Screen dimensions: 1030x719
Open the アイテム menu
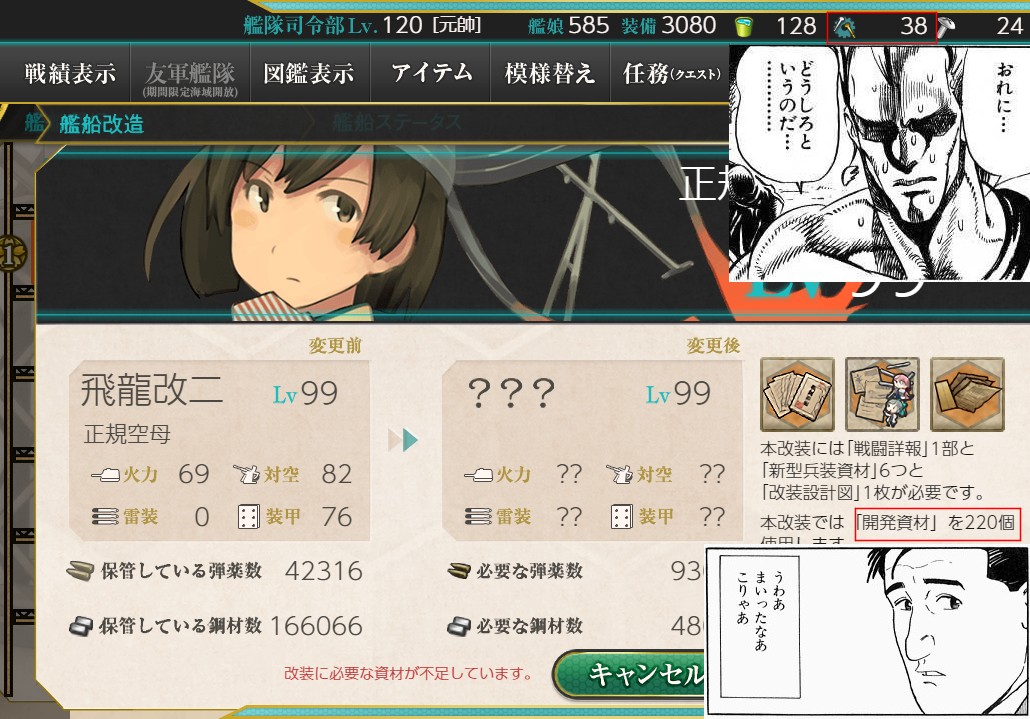(x=431, y=73)
